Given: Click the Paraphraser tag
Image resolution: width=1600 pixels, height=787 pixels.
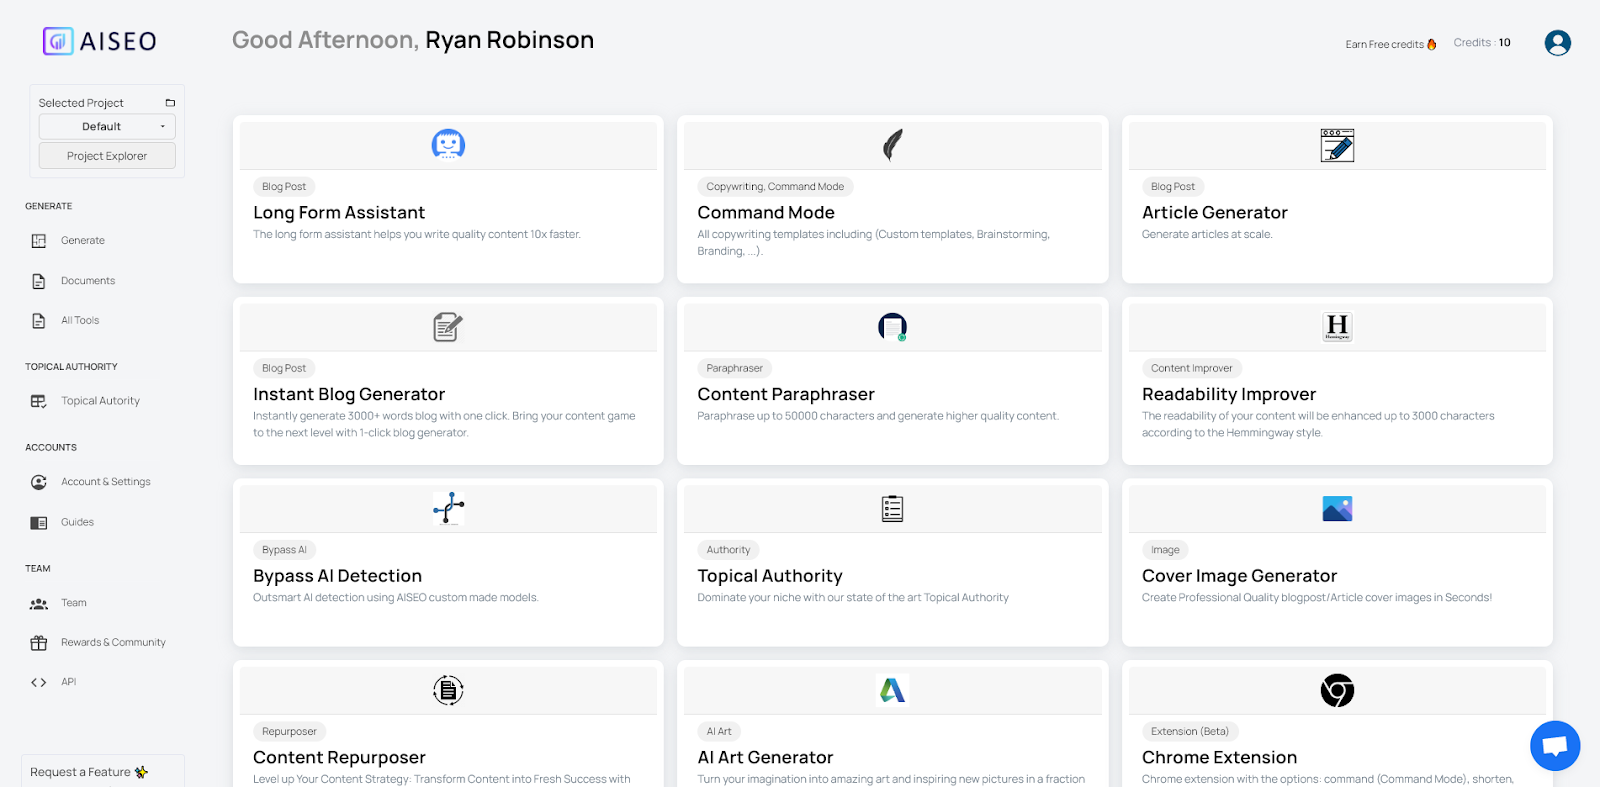Looking at the screenshot, I should coord(734,369).
